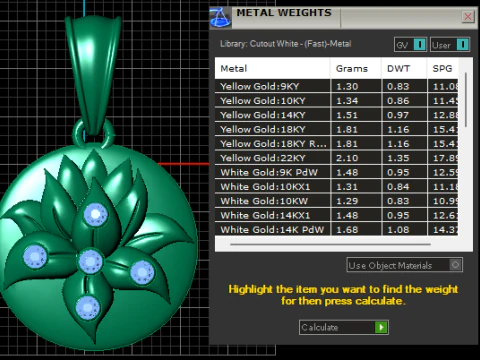Enable the Use Object Materials option
This screenshot has width=480, height=360.
coord(404,265)
